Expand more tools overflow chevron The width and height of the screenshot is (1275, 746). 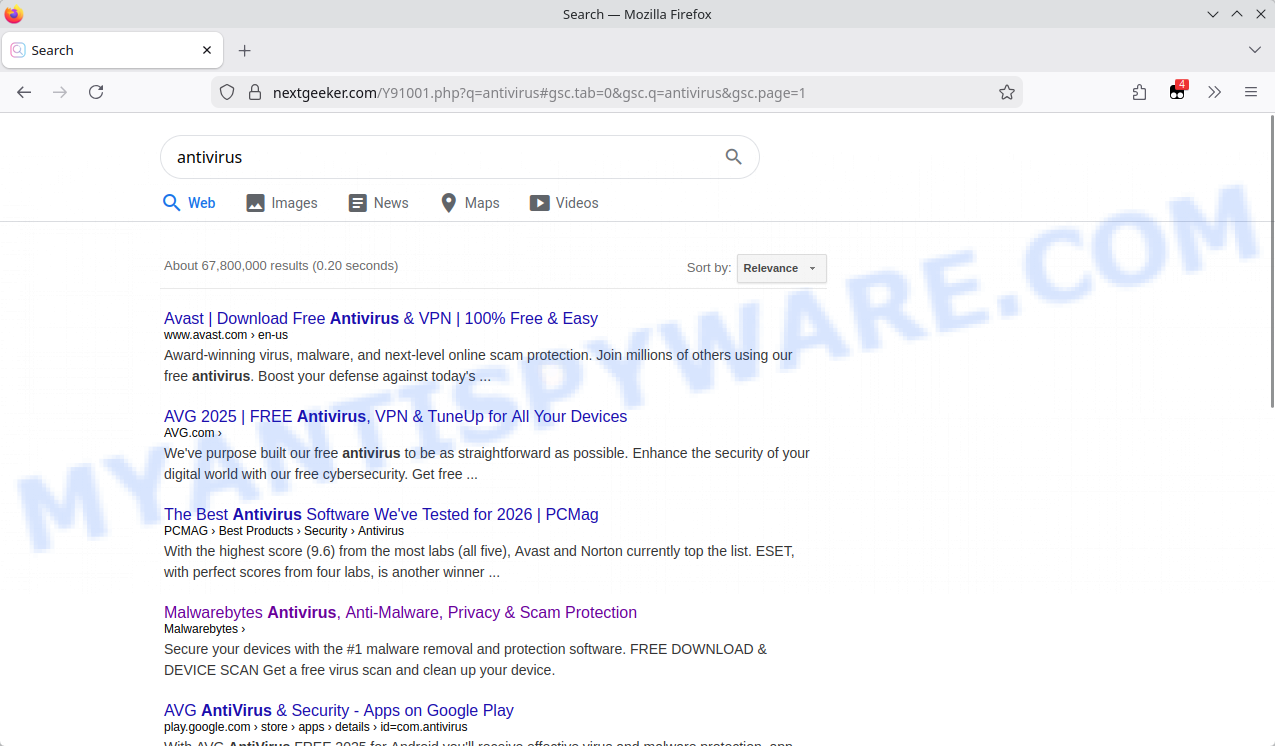(1214, 92)
